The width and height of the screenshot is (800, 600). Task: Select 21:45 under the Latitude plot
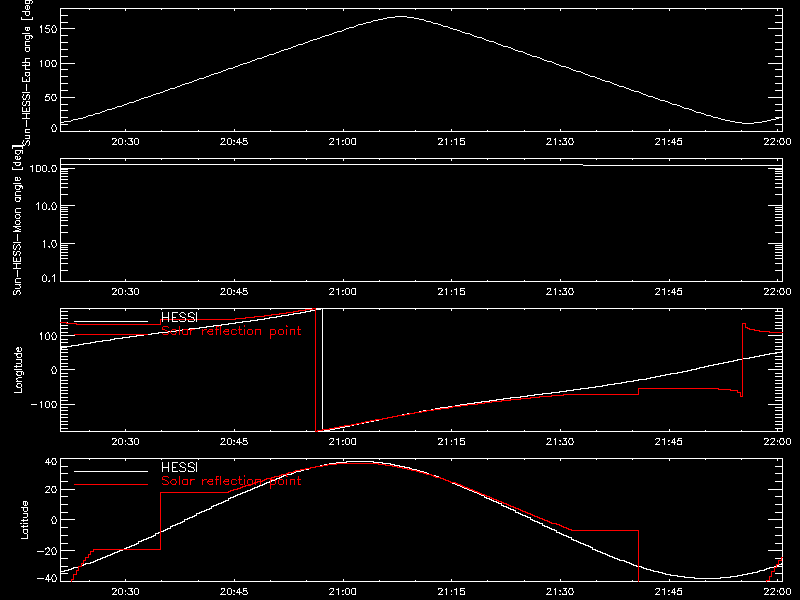[x=669, y=591]
